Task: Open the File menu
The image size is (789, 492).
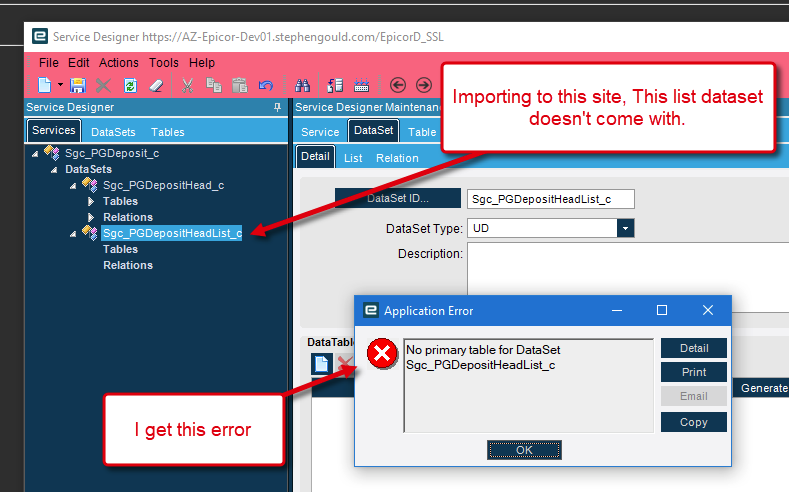Action: coord(49,63)
